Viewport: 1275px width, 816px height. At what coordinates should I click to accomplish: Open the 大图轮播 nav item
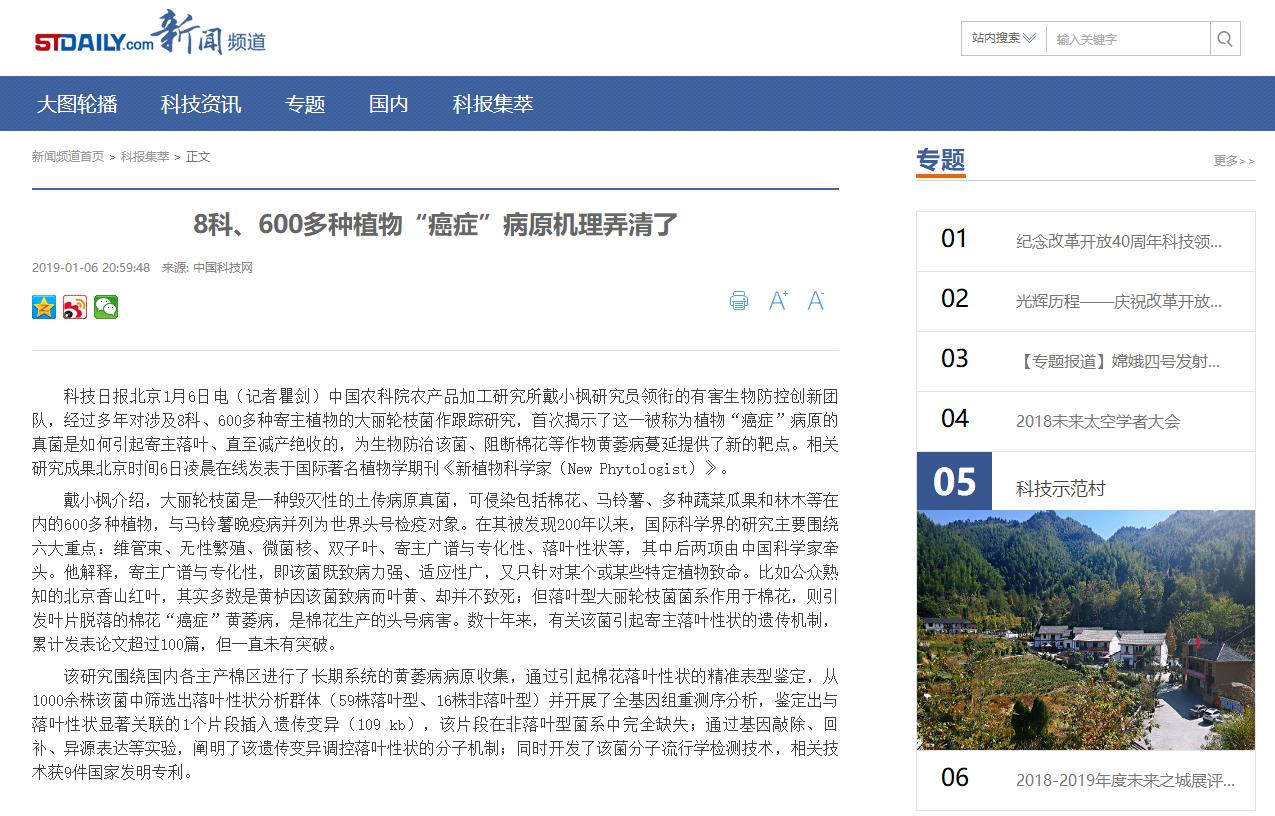tap(77, 104)
